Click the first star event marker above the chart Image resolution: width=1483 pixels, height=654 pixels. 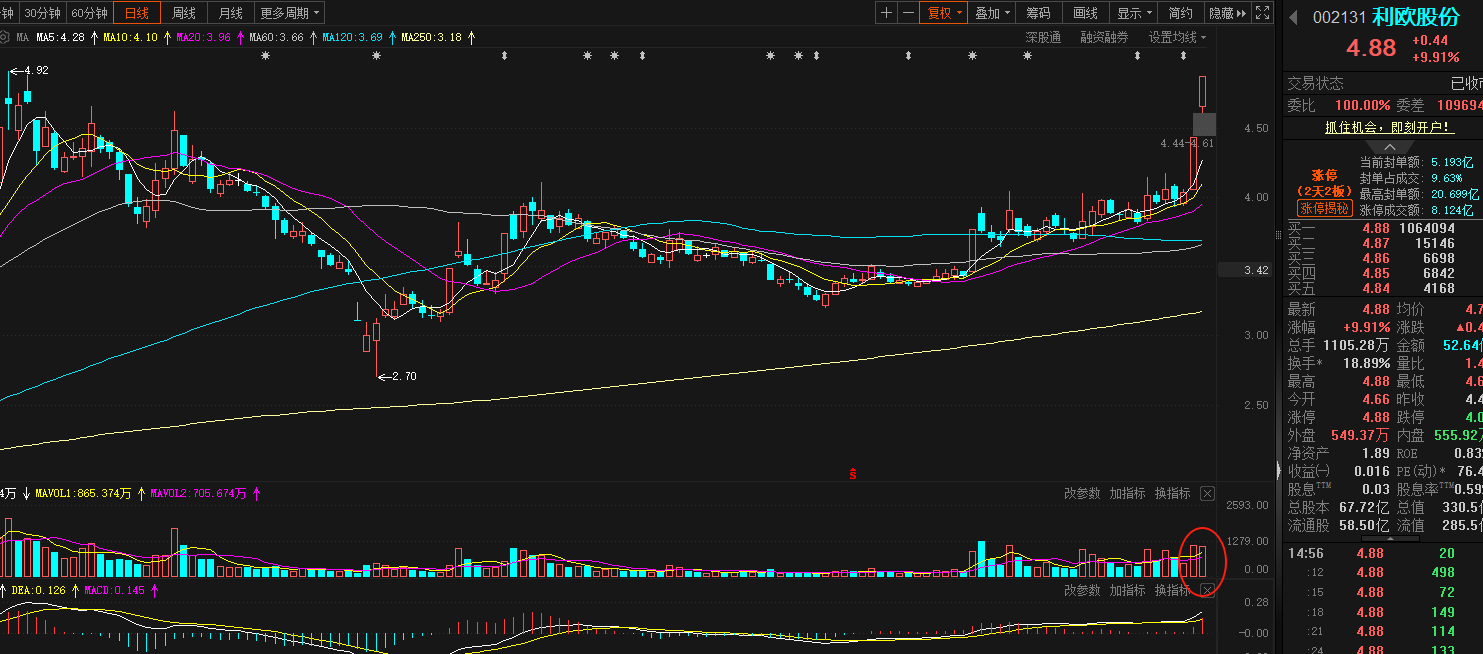pyautogui.click(x=265, y=56)
